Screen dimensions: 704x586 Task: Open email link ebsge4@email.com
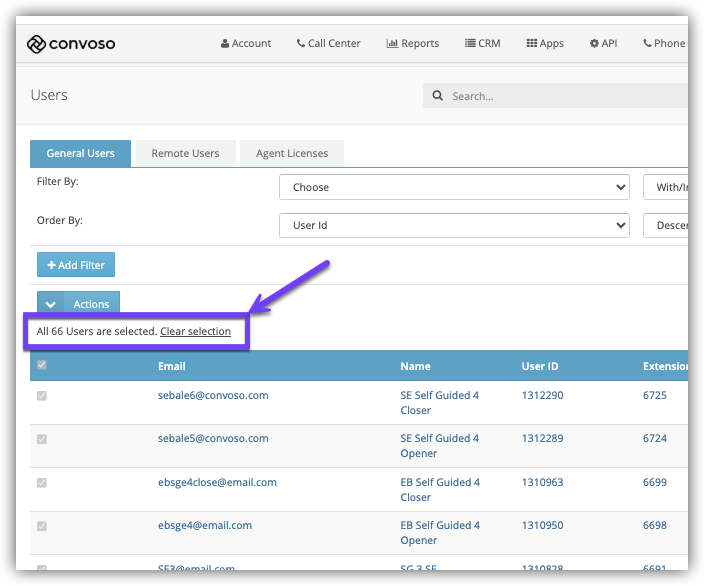tap(205, 525)
